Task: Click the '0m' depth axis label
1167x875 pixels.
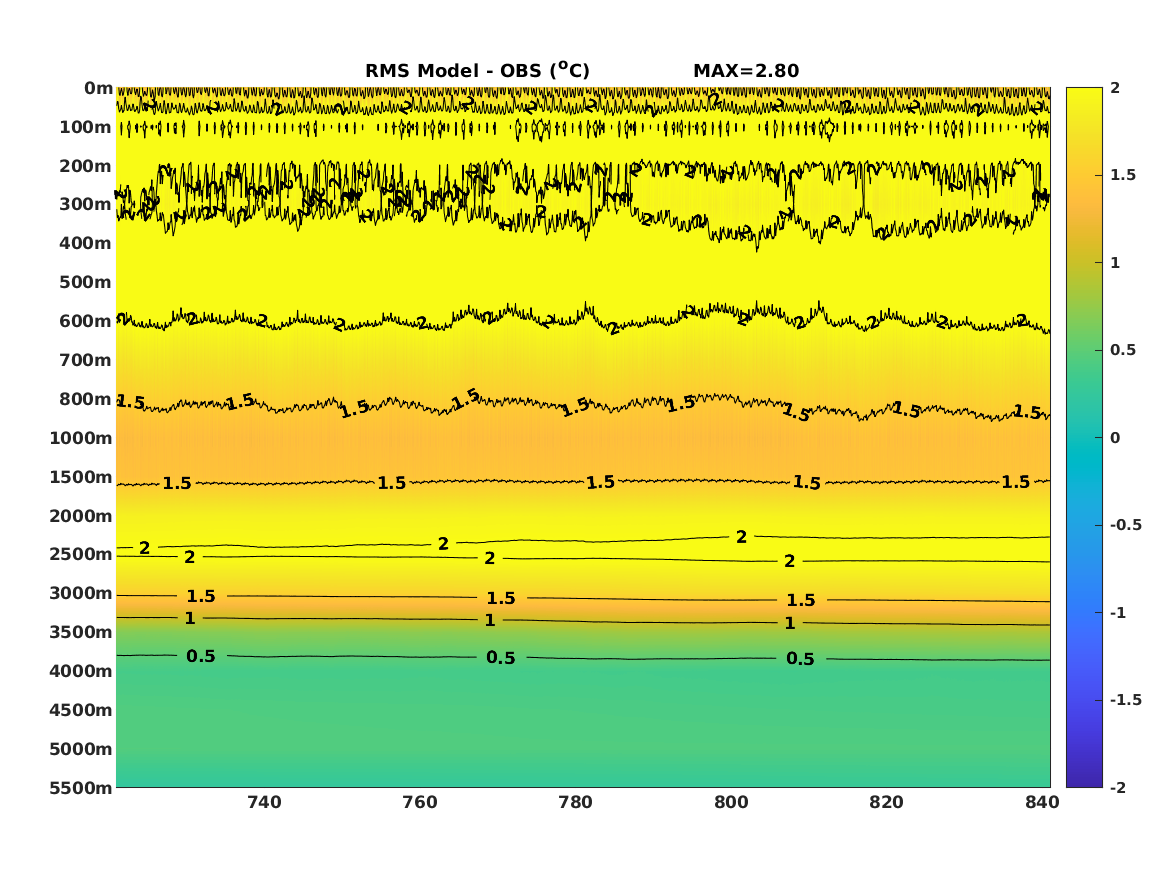Action: 98,89
